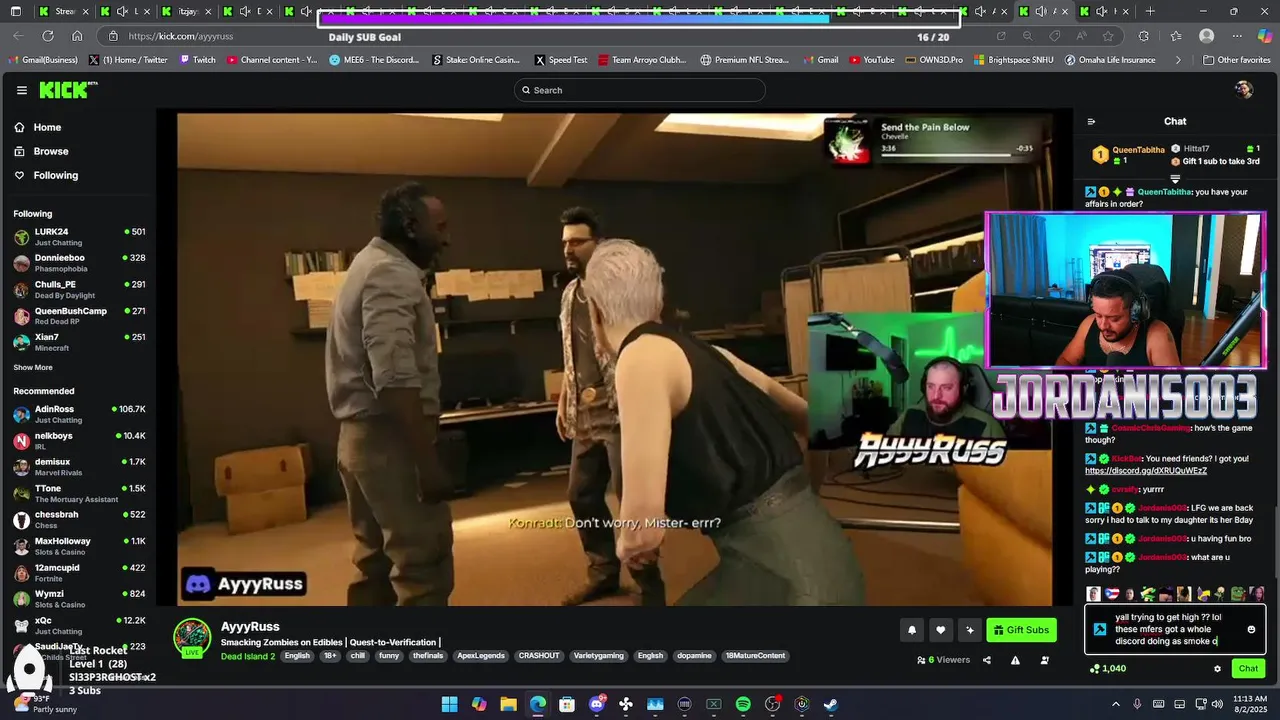This screenshot has width=1280, height=720.
Task: Open AyyyRuss channel avatar
Action: [x=192, y=638]
